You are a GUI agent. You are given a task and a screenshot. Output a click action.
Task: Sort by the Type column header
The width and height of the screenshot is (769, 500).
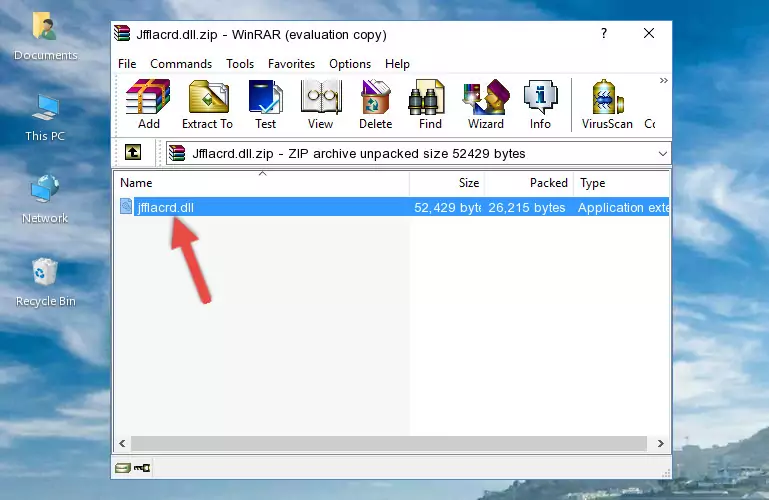pyautogui.click(x=621, y=183)
